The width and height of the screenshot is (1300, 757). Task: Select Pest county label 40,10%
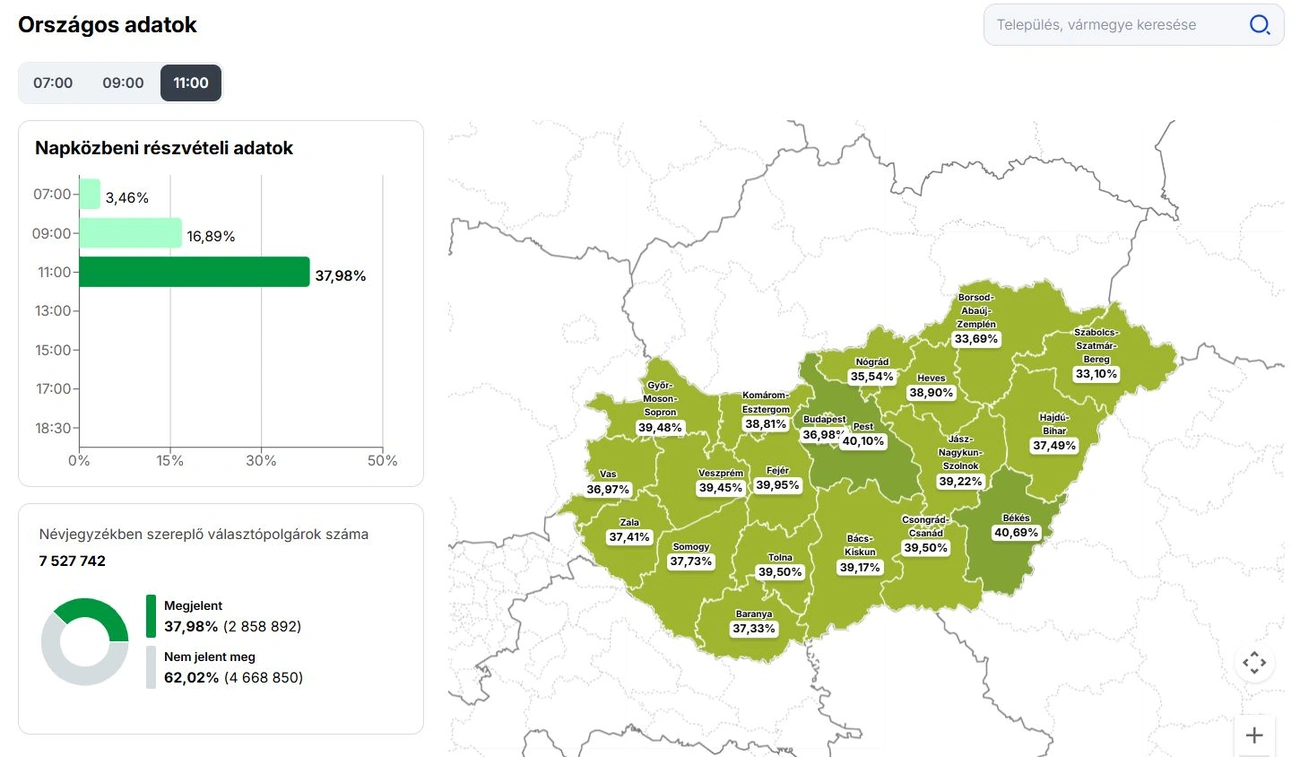point(863,441)
